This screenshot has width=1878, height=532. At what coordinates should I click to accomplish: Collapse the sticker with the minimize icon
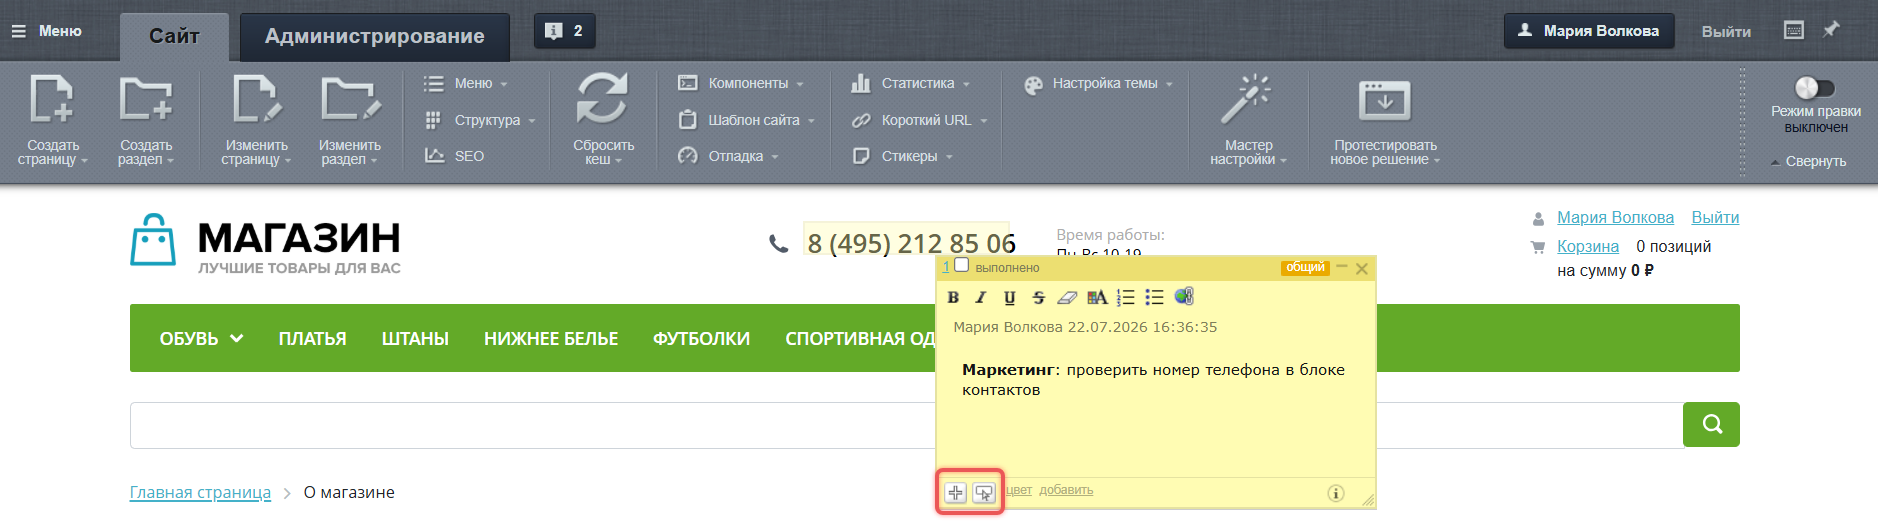pos(1342,267)
